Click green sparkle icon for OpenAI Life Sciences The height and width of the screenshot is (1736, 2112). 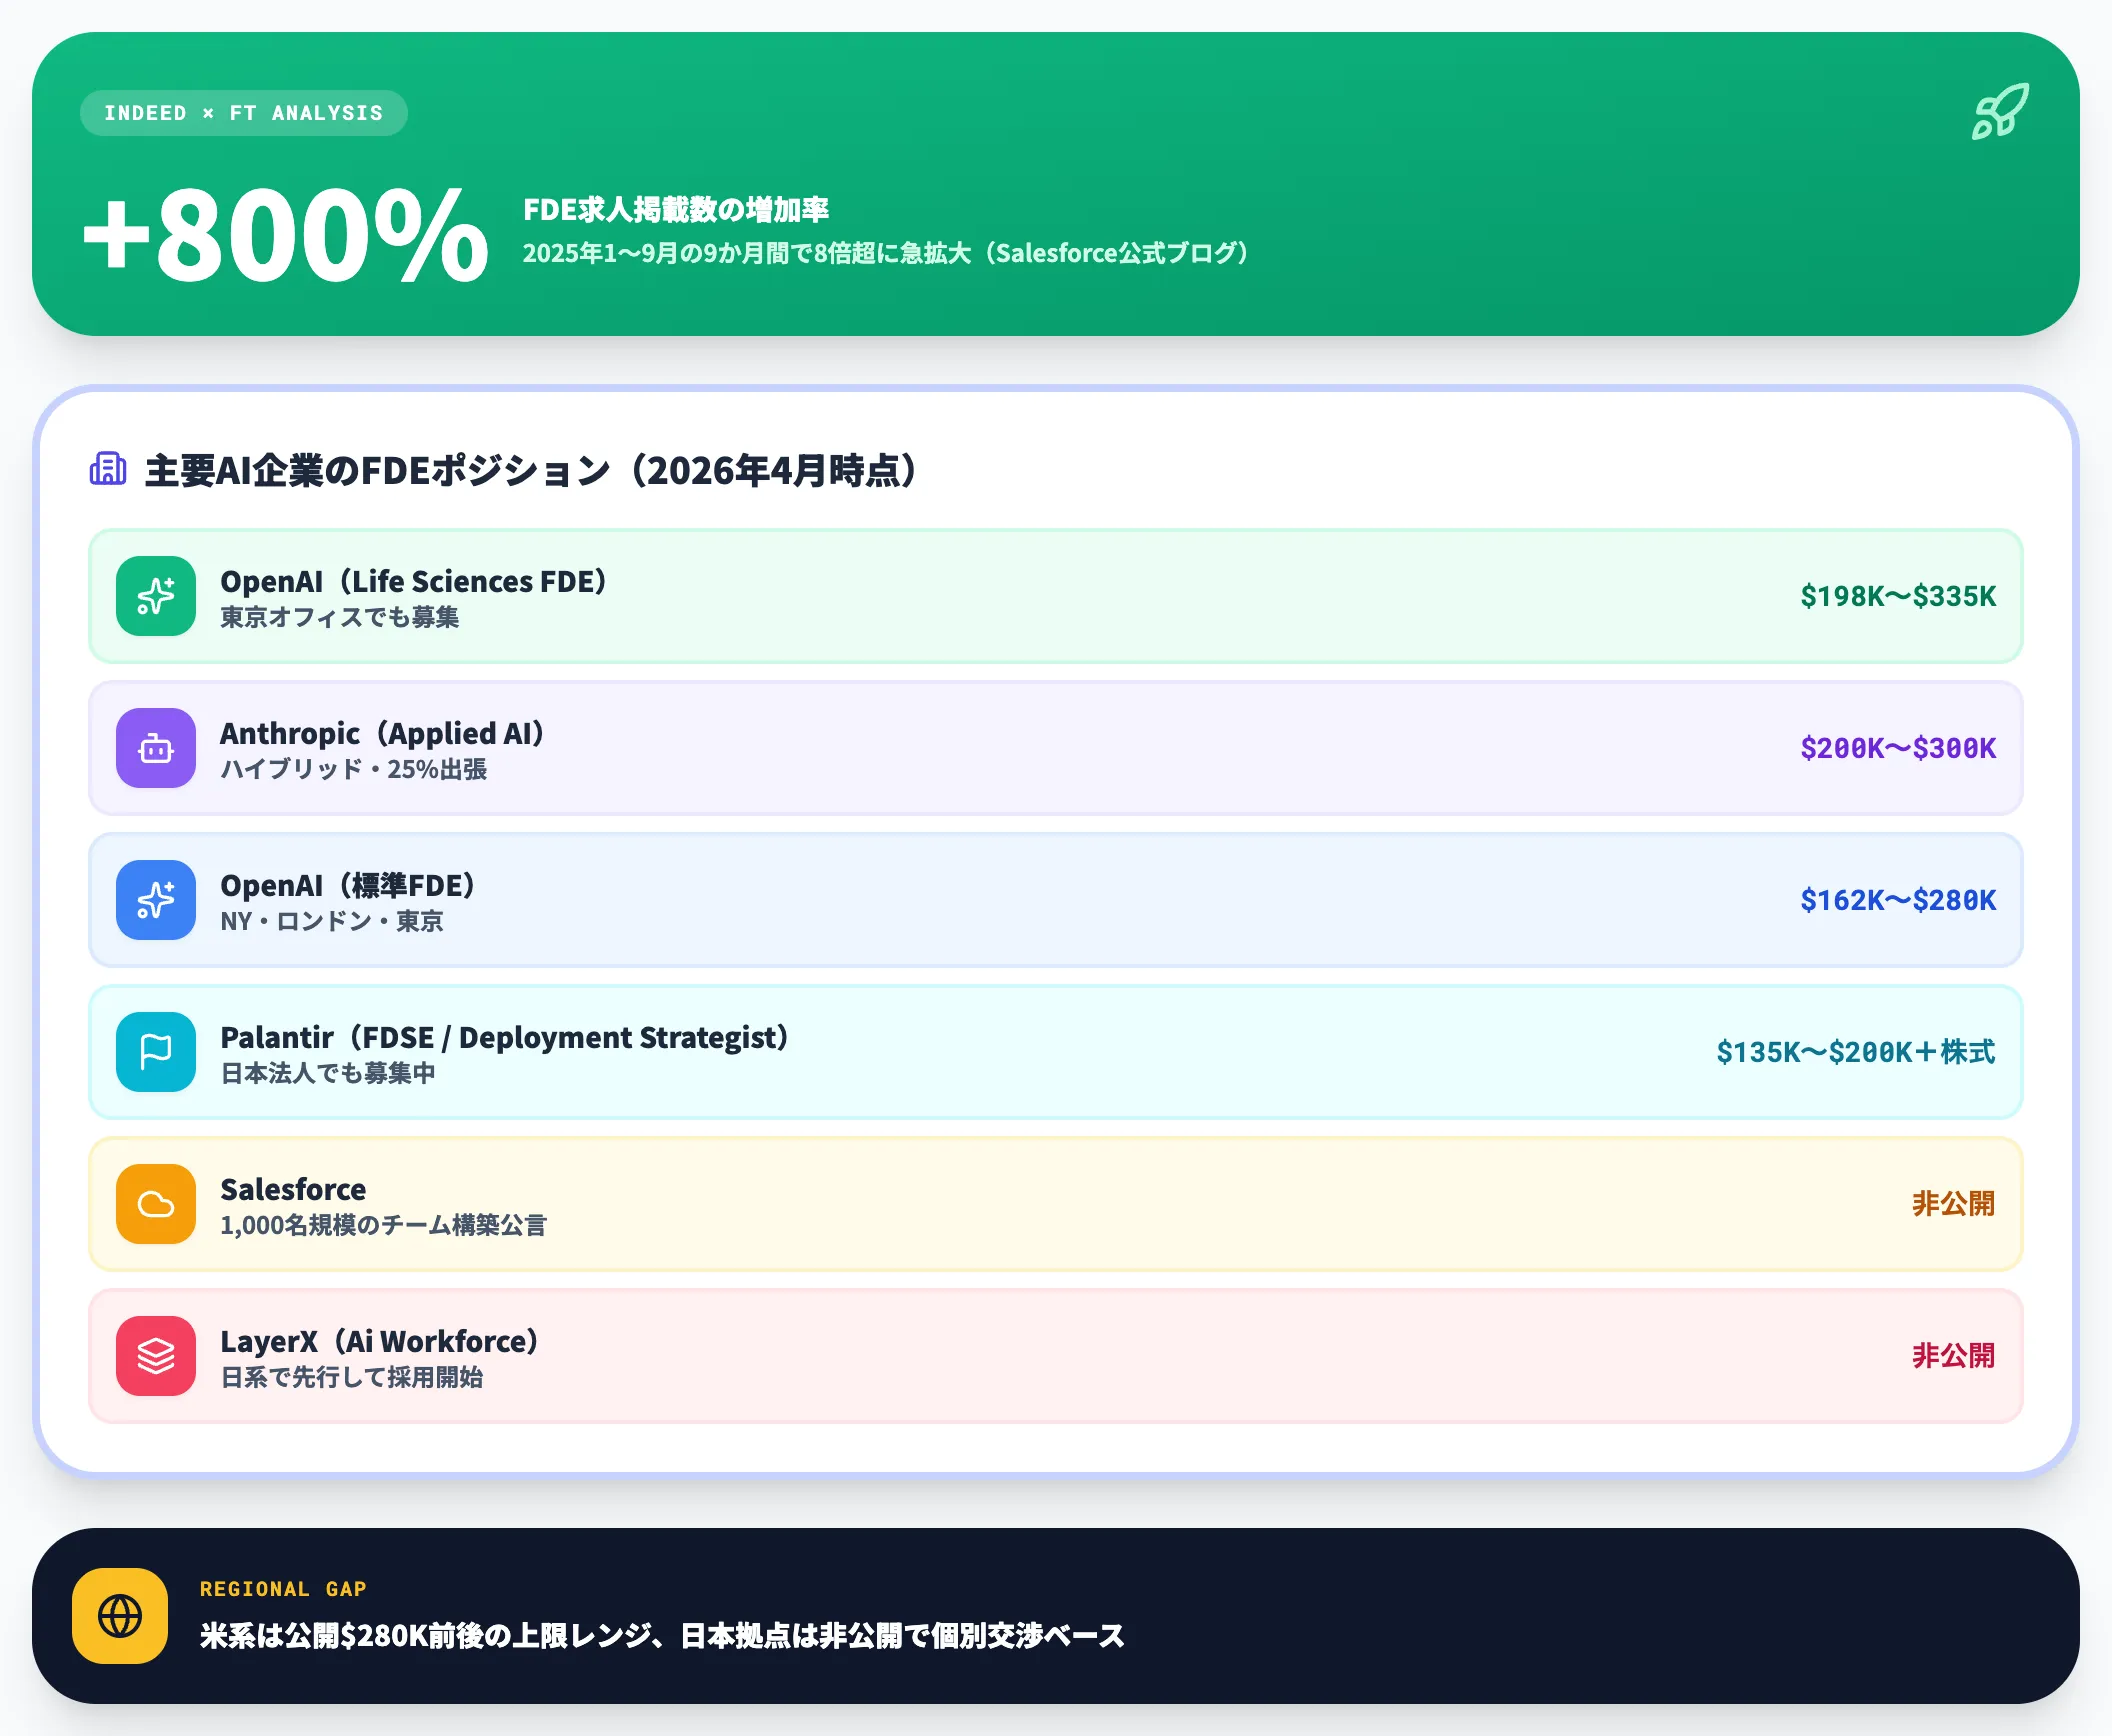tap(156, 596)
